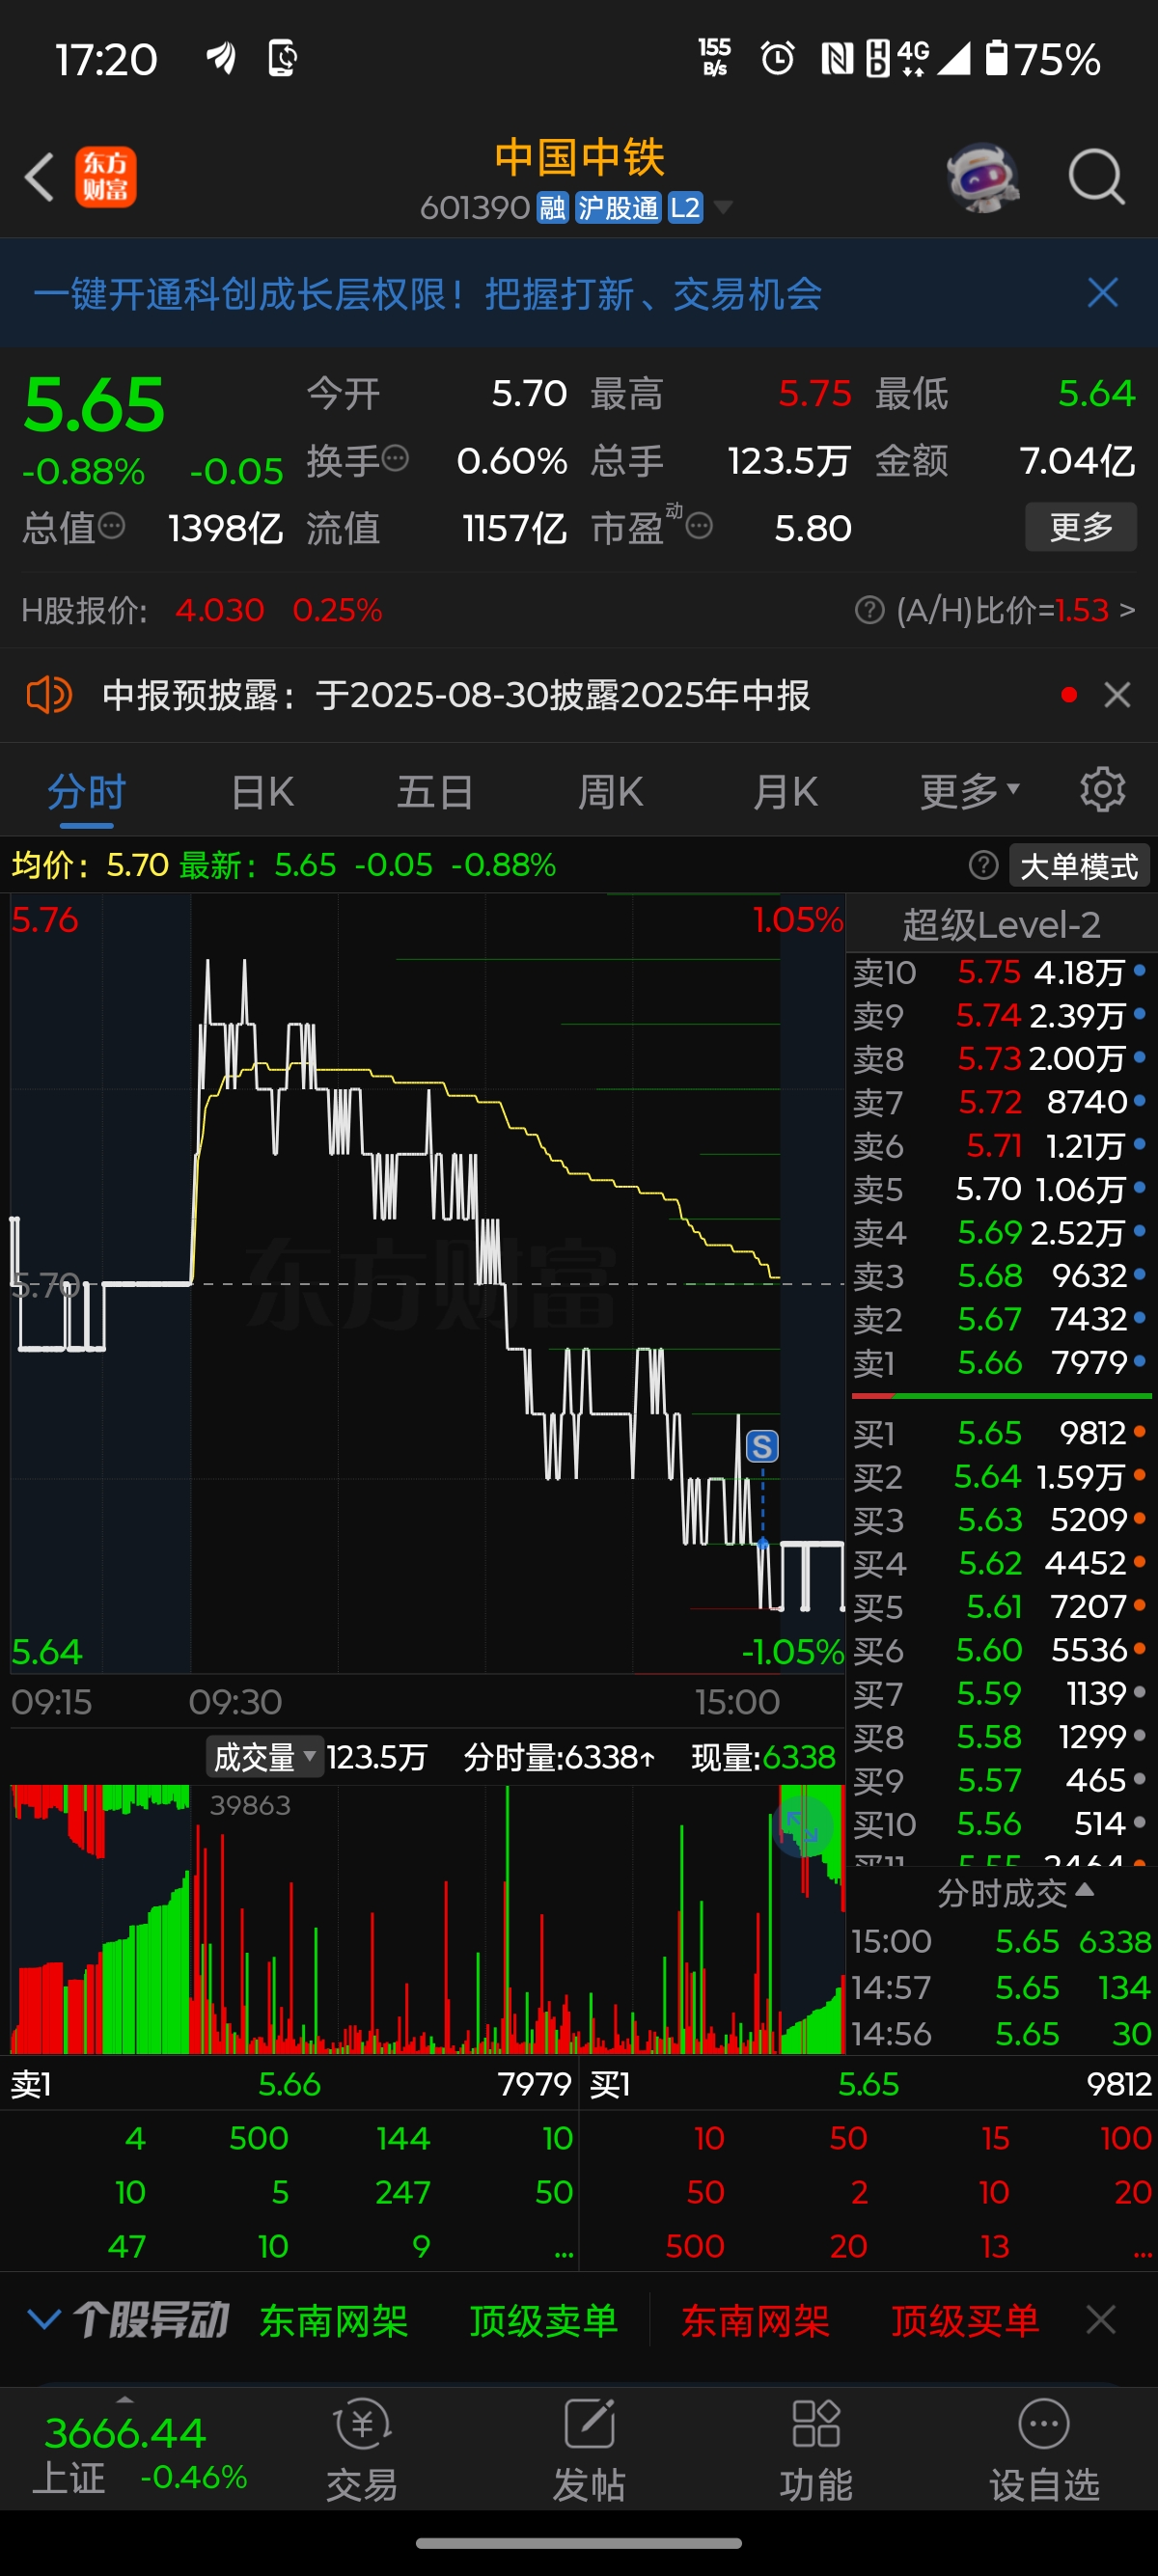Select the 买1 5.65 order row

coord(1001,1433)
